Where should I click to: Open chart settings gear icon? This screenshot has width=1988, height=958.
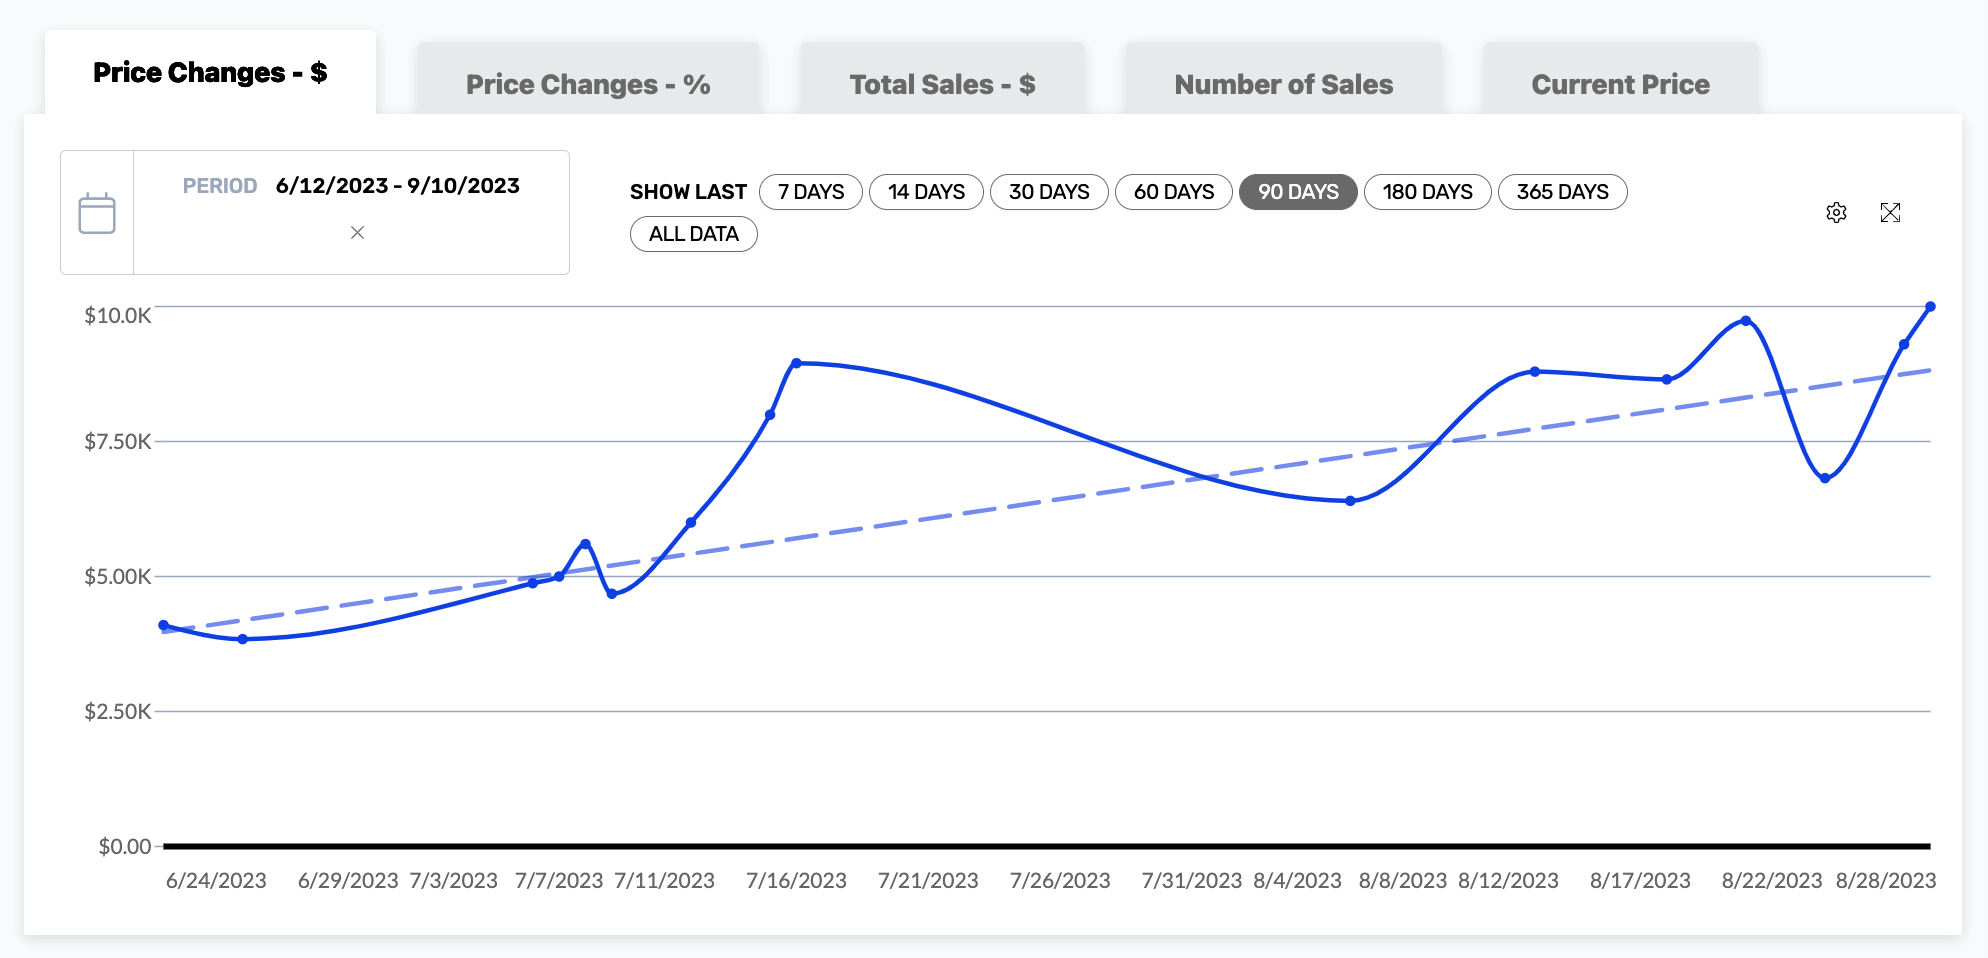1836,212
